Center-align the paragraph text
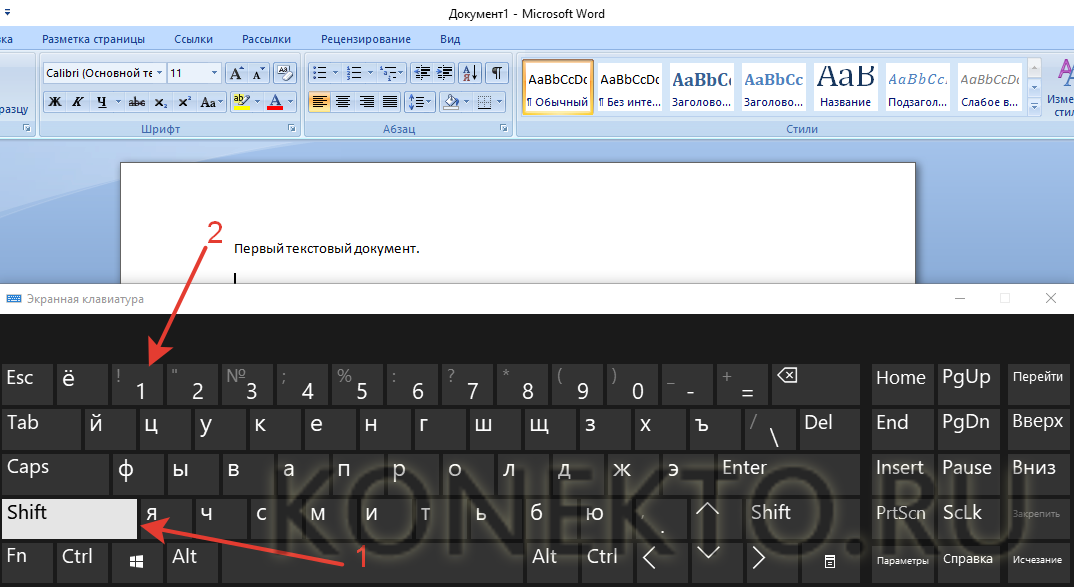Viewport: 1074px width, 587px height. (343, 102)
